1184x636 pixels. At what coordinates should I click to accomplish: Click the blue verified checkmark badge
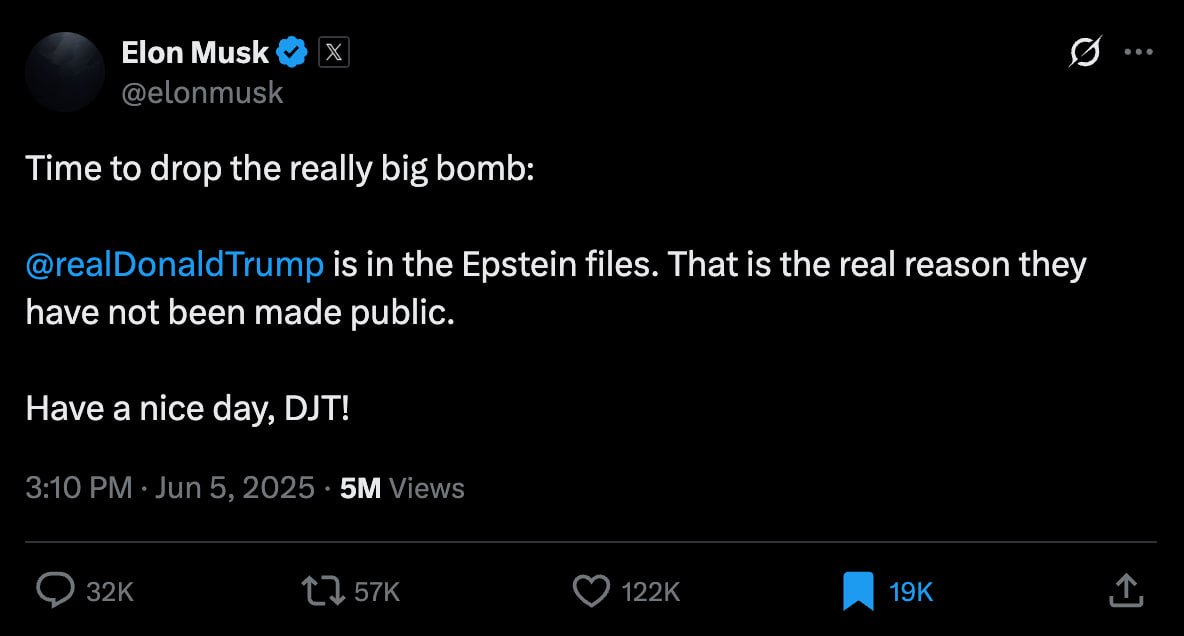[292, 53]
